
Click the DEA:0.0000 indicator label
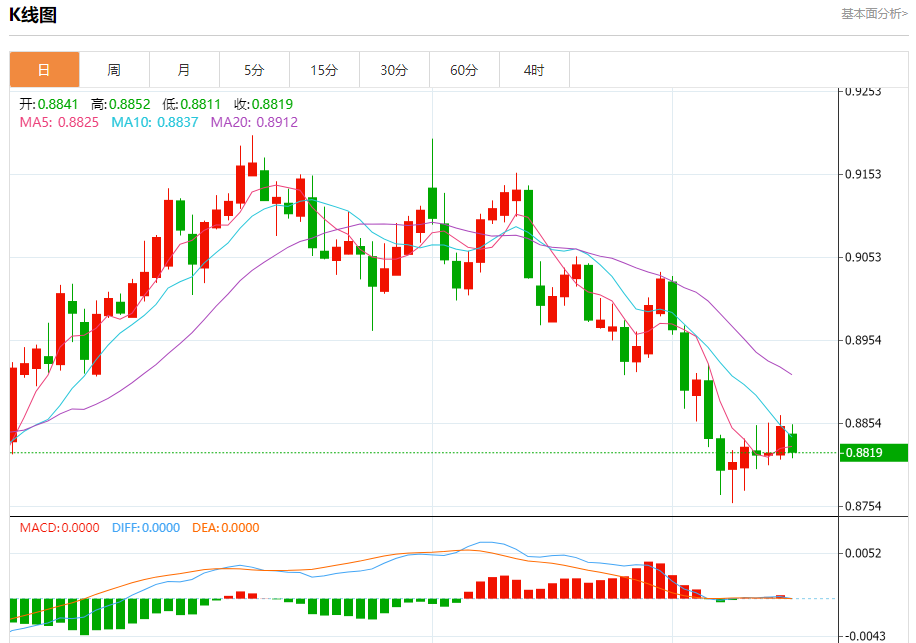[x=225, y=528]
